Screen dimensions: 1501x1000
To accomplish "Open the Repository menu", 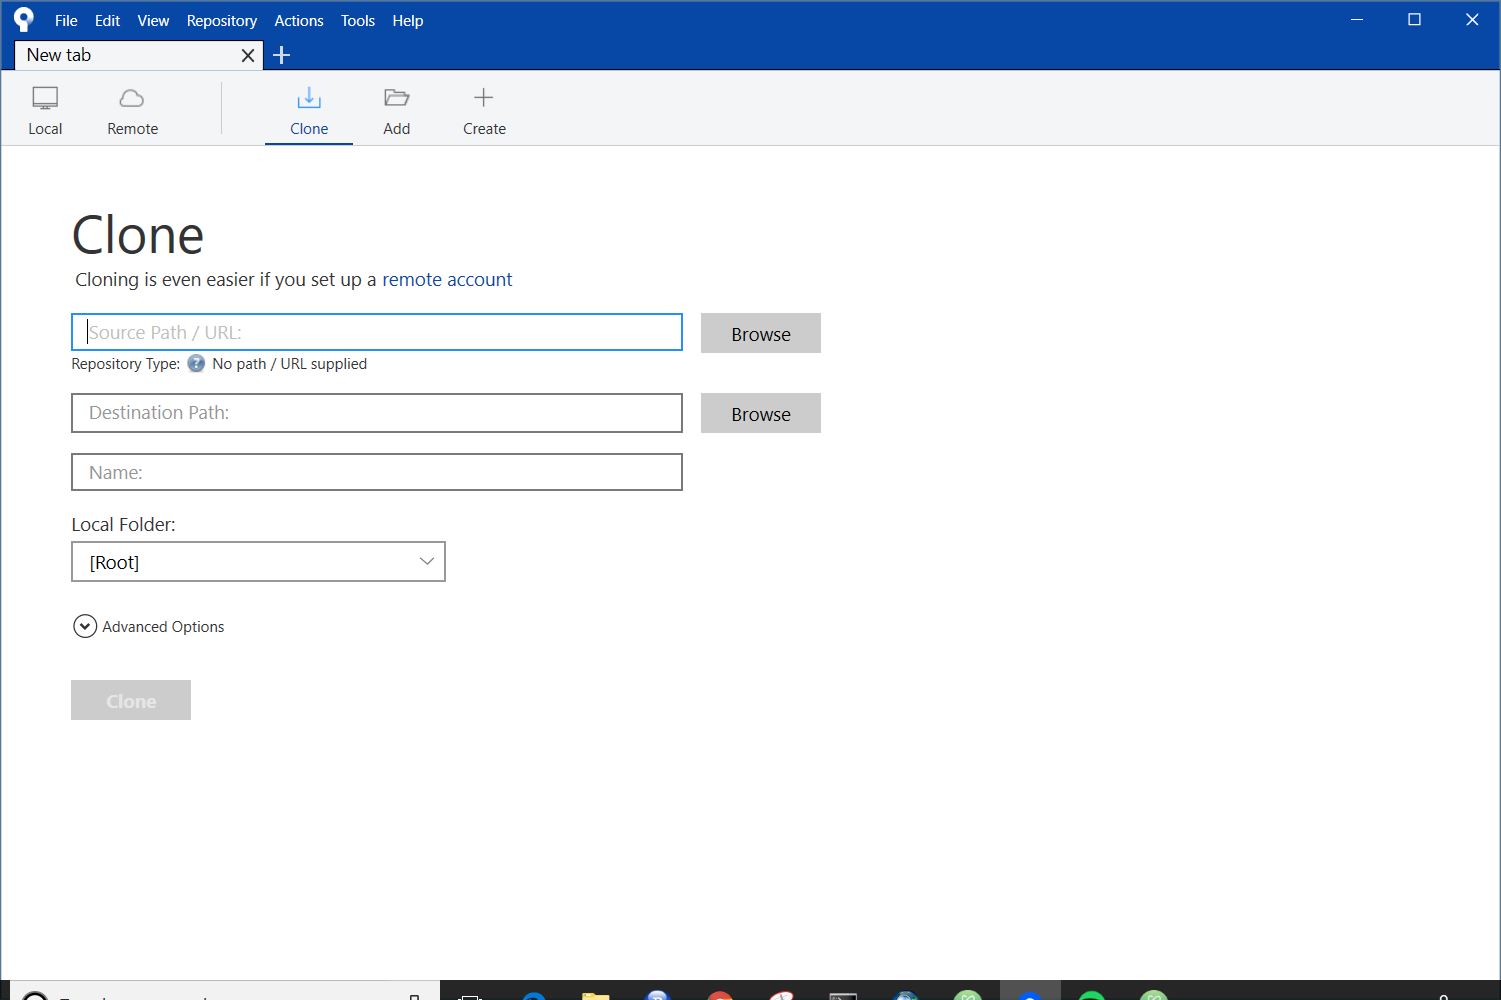I will pyautogui.click(x=222, y=20).
